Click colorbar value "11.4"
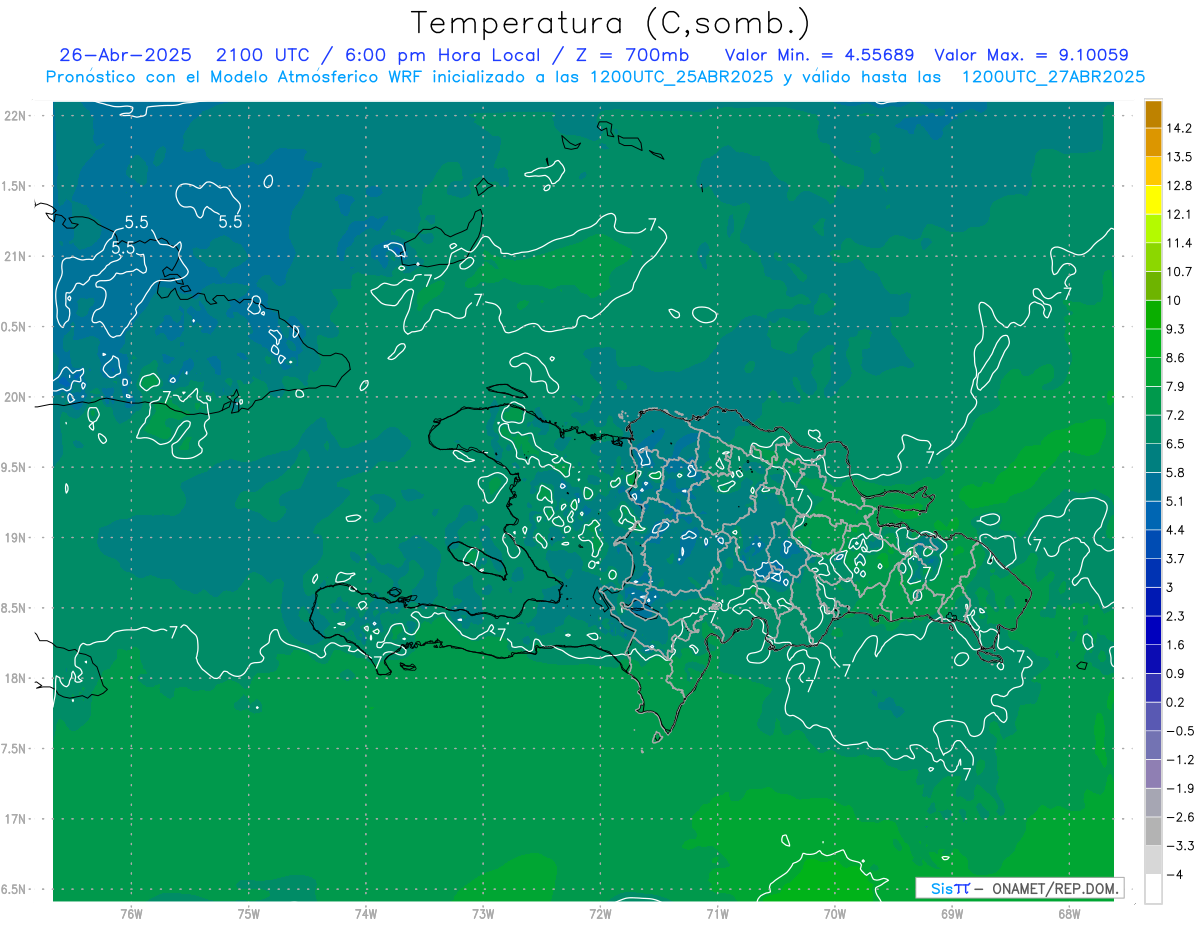Screen dimensions: 1200x927 coord(1179,243)
